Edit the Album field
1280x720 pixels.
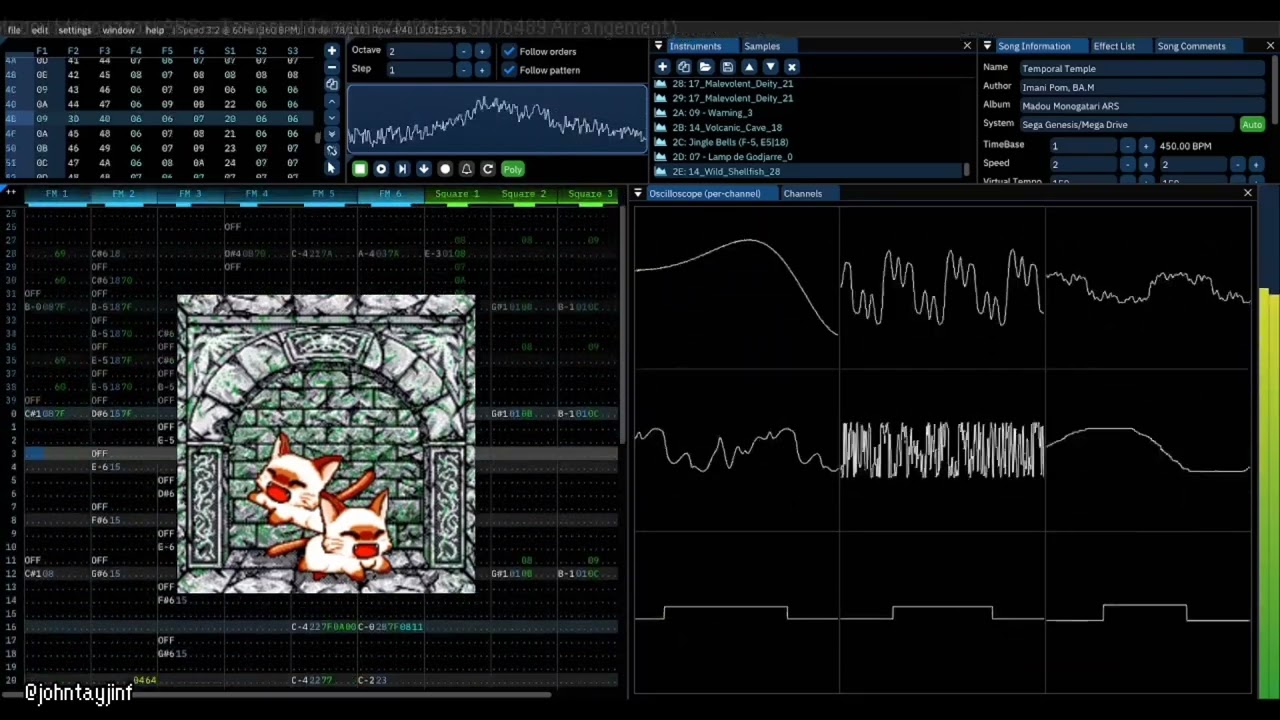click(1142, 106)
